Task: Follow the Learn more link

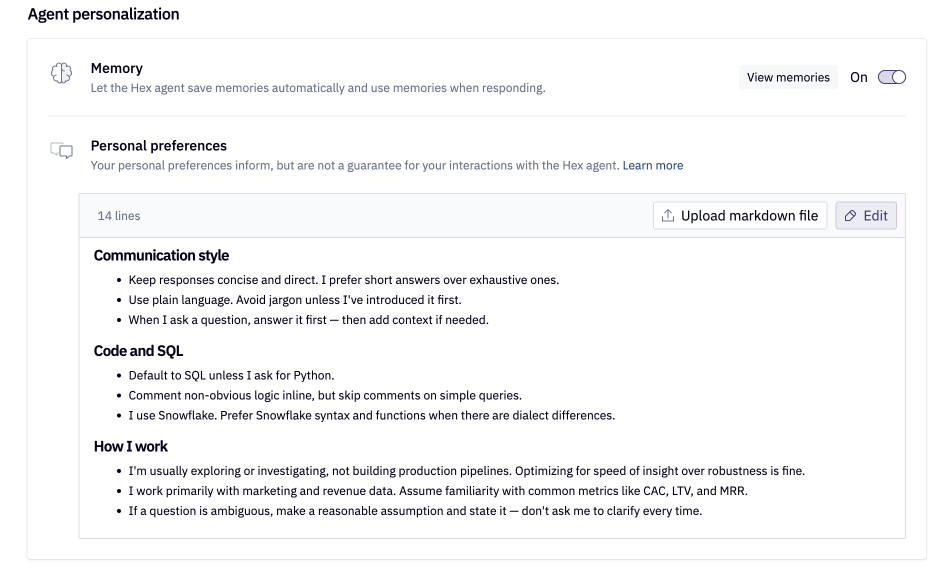Action: pyautogui.click(x=653, y=165)
